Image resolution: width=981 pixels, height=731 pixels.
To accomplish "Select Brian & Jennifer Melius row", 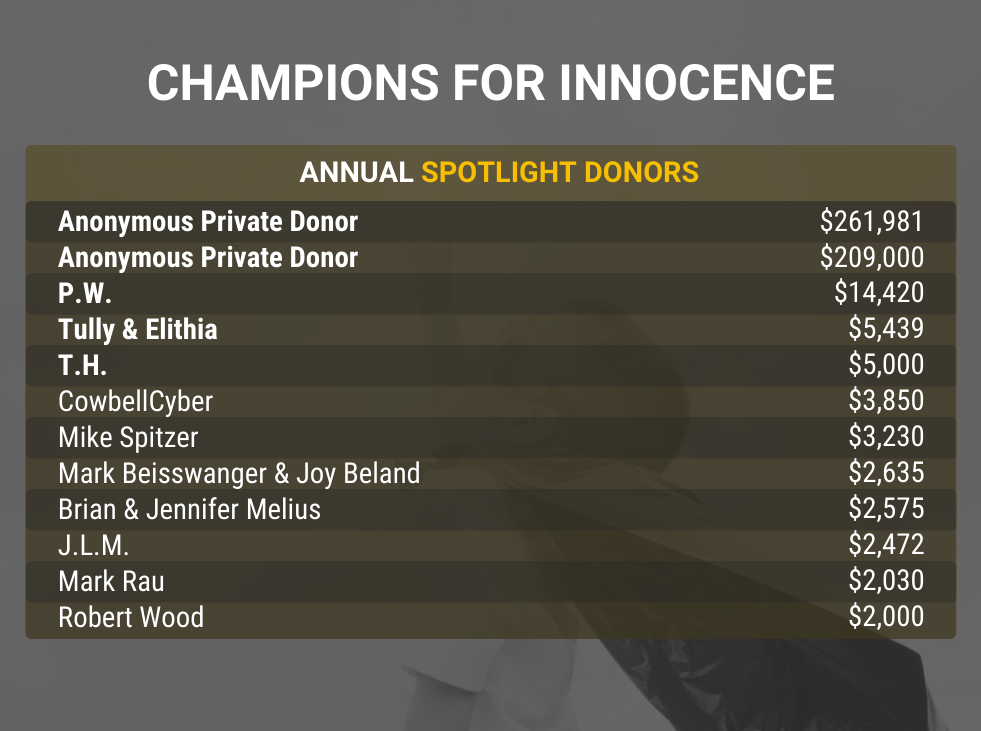I will pyautogui.click(x=491, y=509).
